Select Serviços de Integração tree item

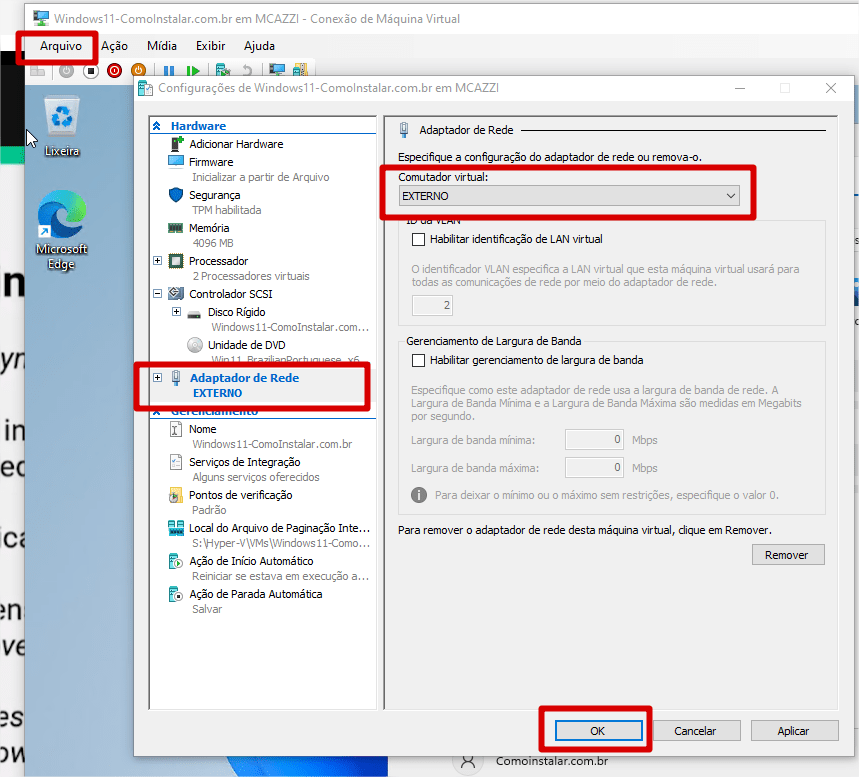[x=245, y=462]
